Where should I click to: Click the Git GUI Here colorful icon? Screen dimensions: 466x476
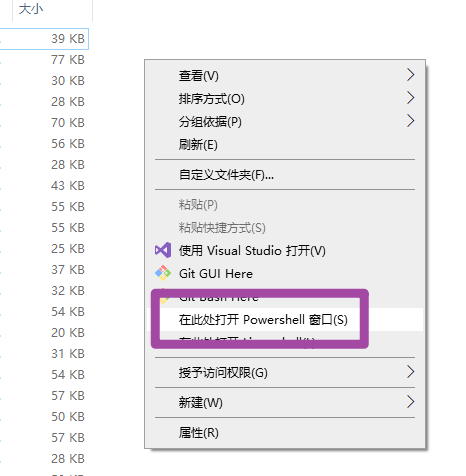pos(163,273)
